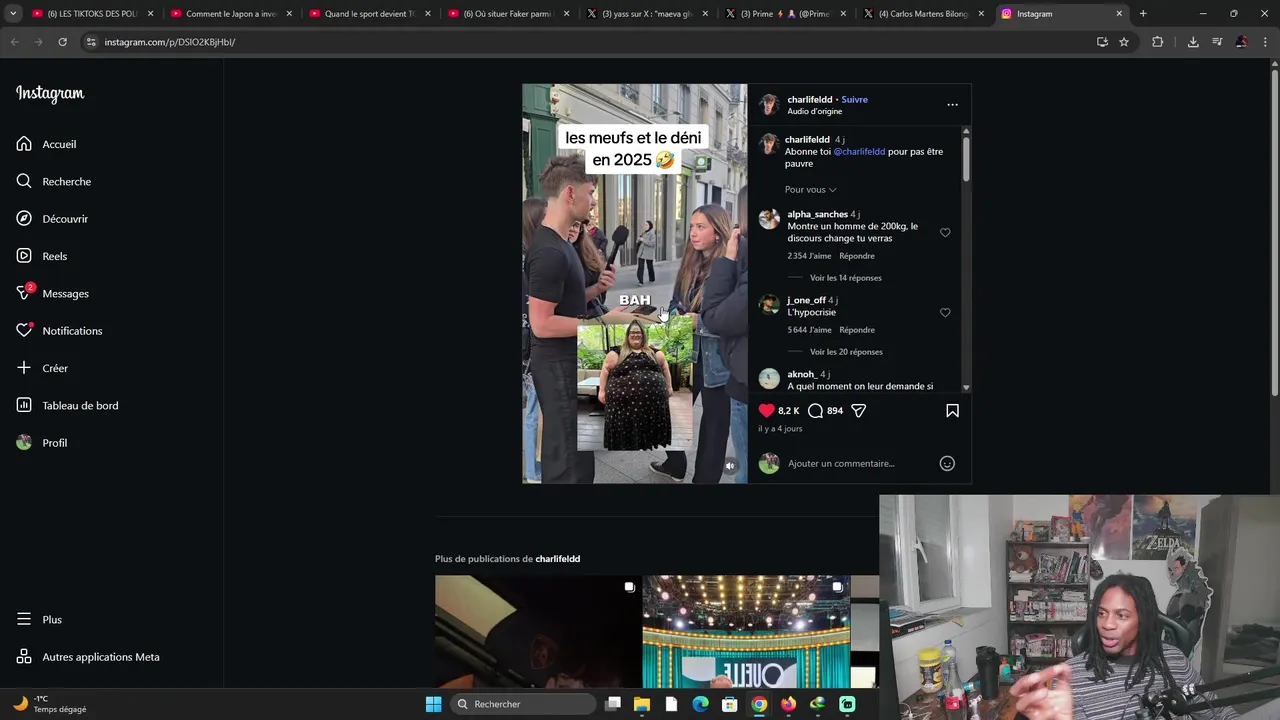Like alpha_sanches comment
The width and height of the screenshot is (1280, 720).
pyautogui.click(x=945, y=232)
